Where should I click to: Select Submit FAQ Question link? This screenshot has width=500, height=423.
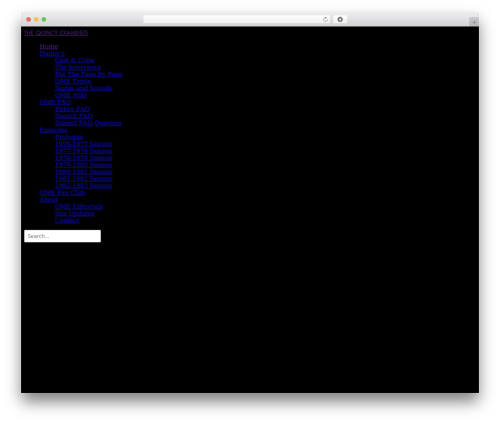(88, 123)
